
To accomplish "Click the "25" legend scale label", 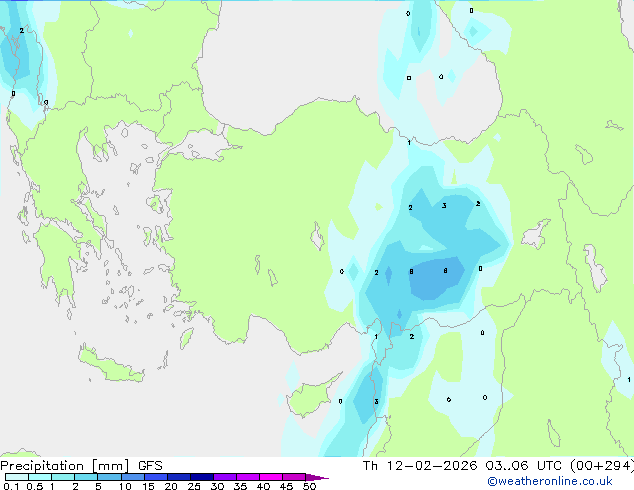I will point(194,486).
